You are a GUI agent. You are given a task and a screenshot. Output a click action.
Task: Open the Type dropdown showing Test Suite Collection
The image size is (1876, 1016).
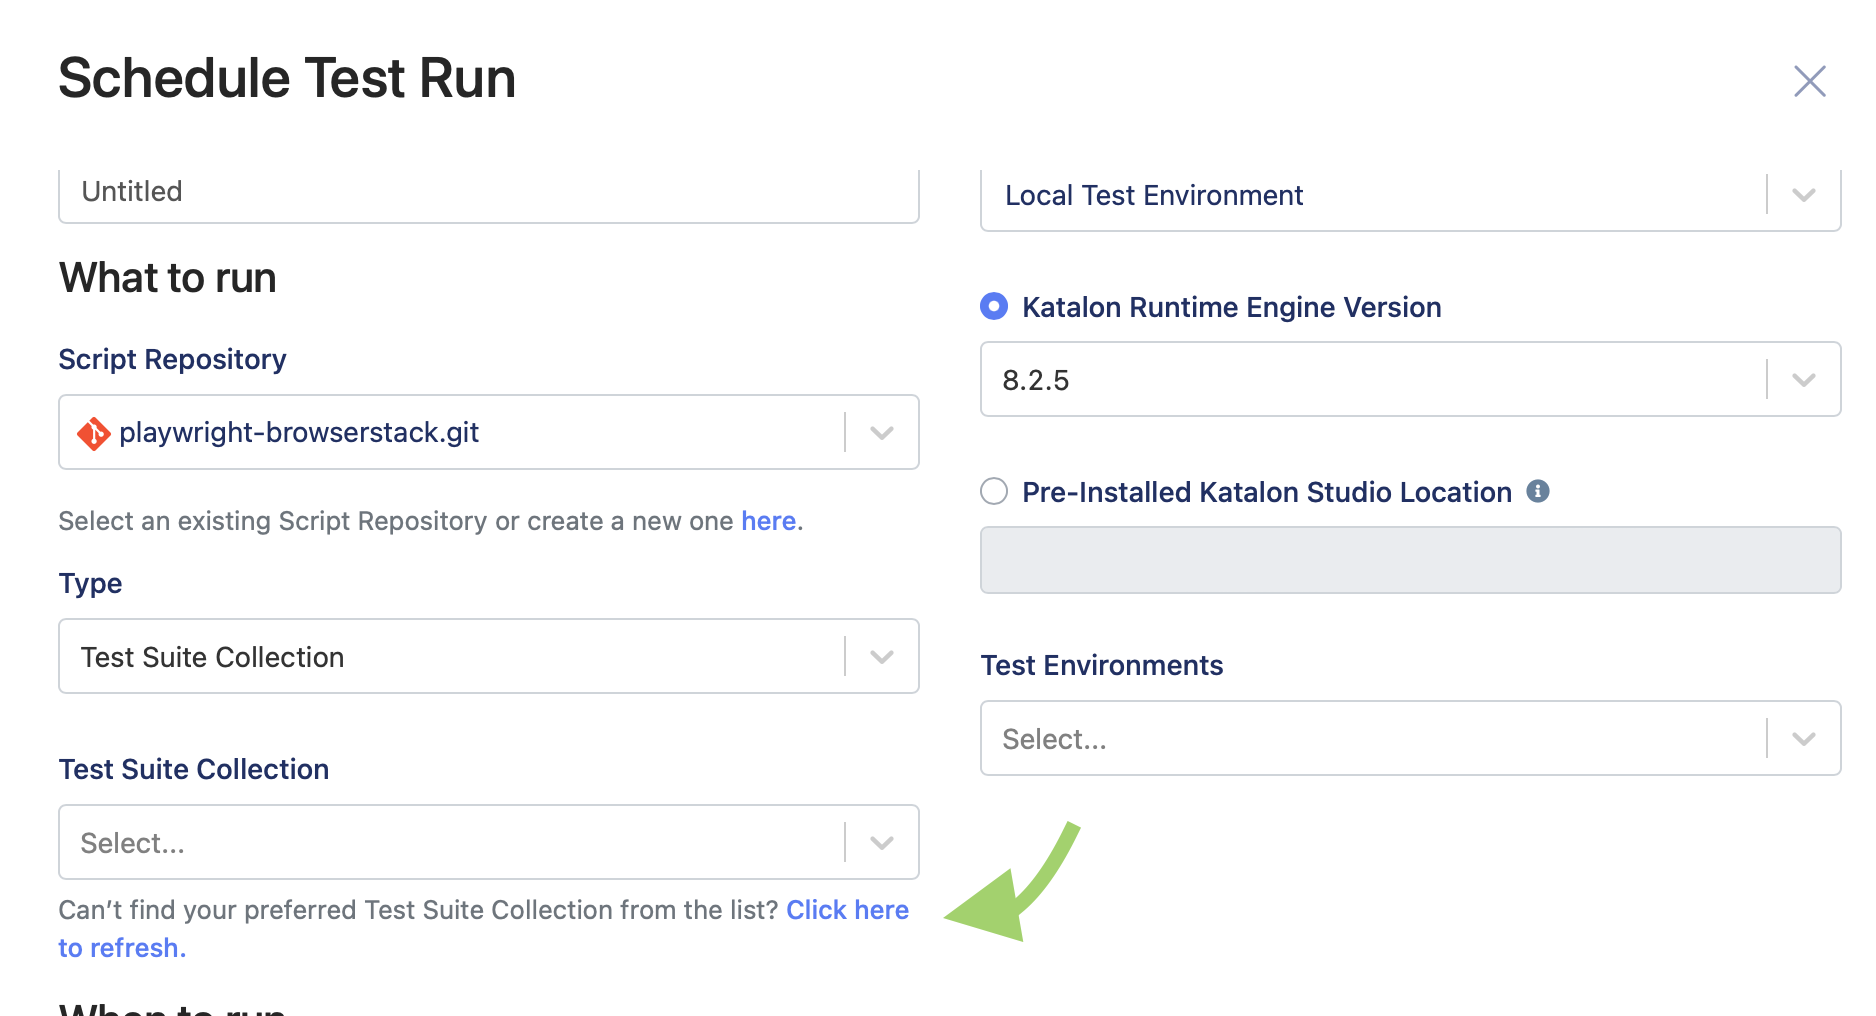pos(489,656)
